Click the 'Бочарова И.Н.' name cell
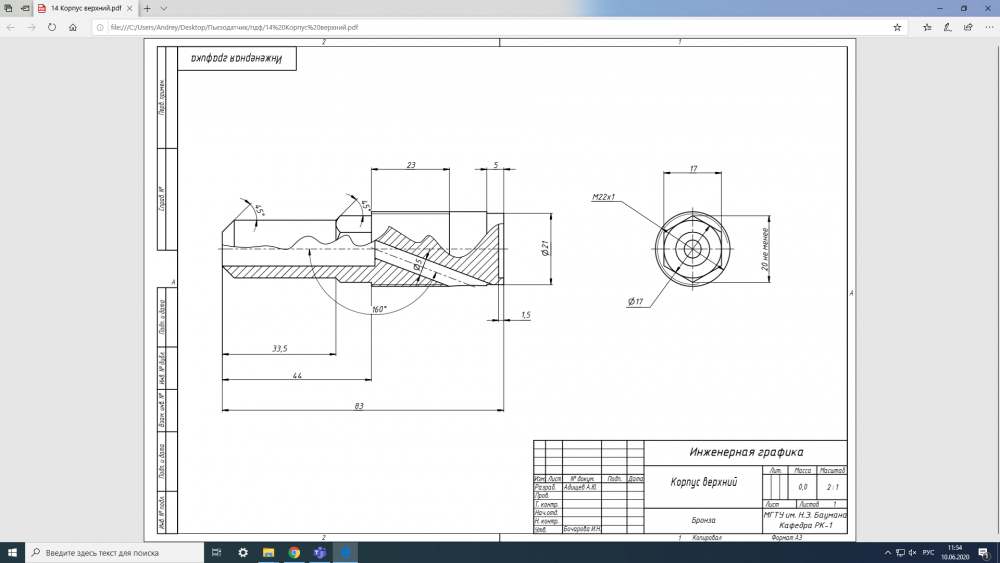 pyautogui.click(x=582, y=529)
